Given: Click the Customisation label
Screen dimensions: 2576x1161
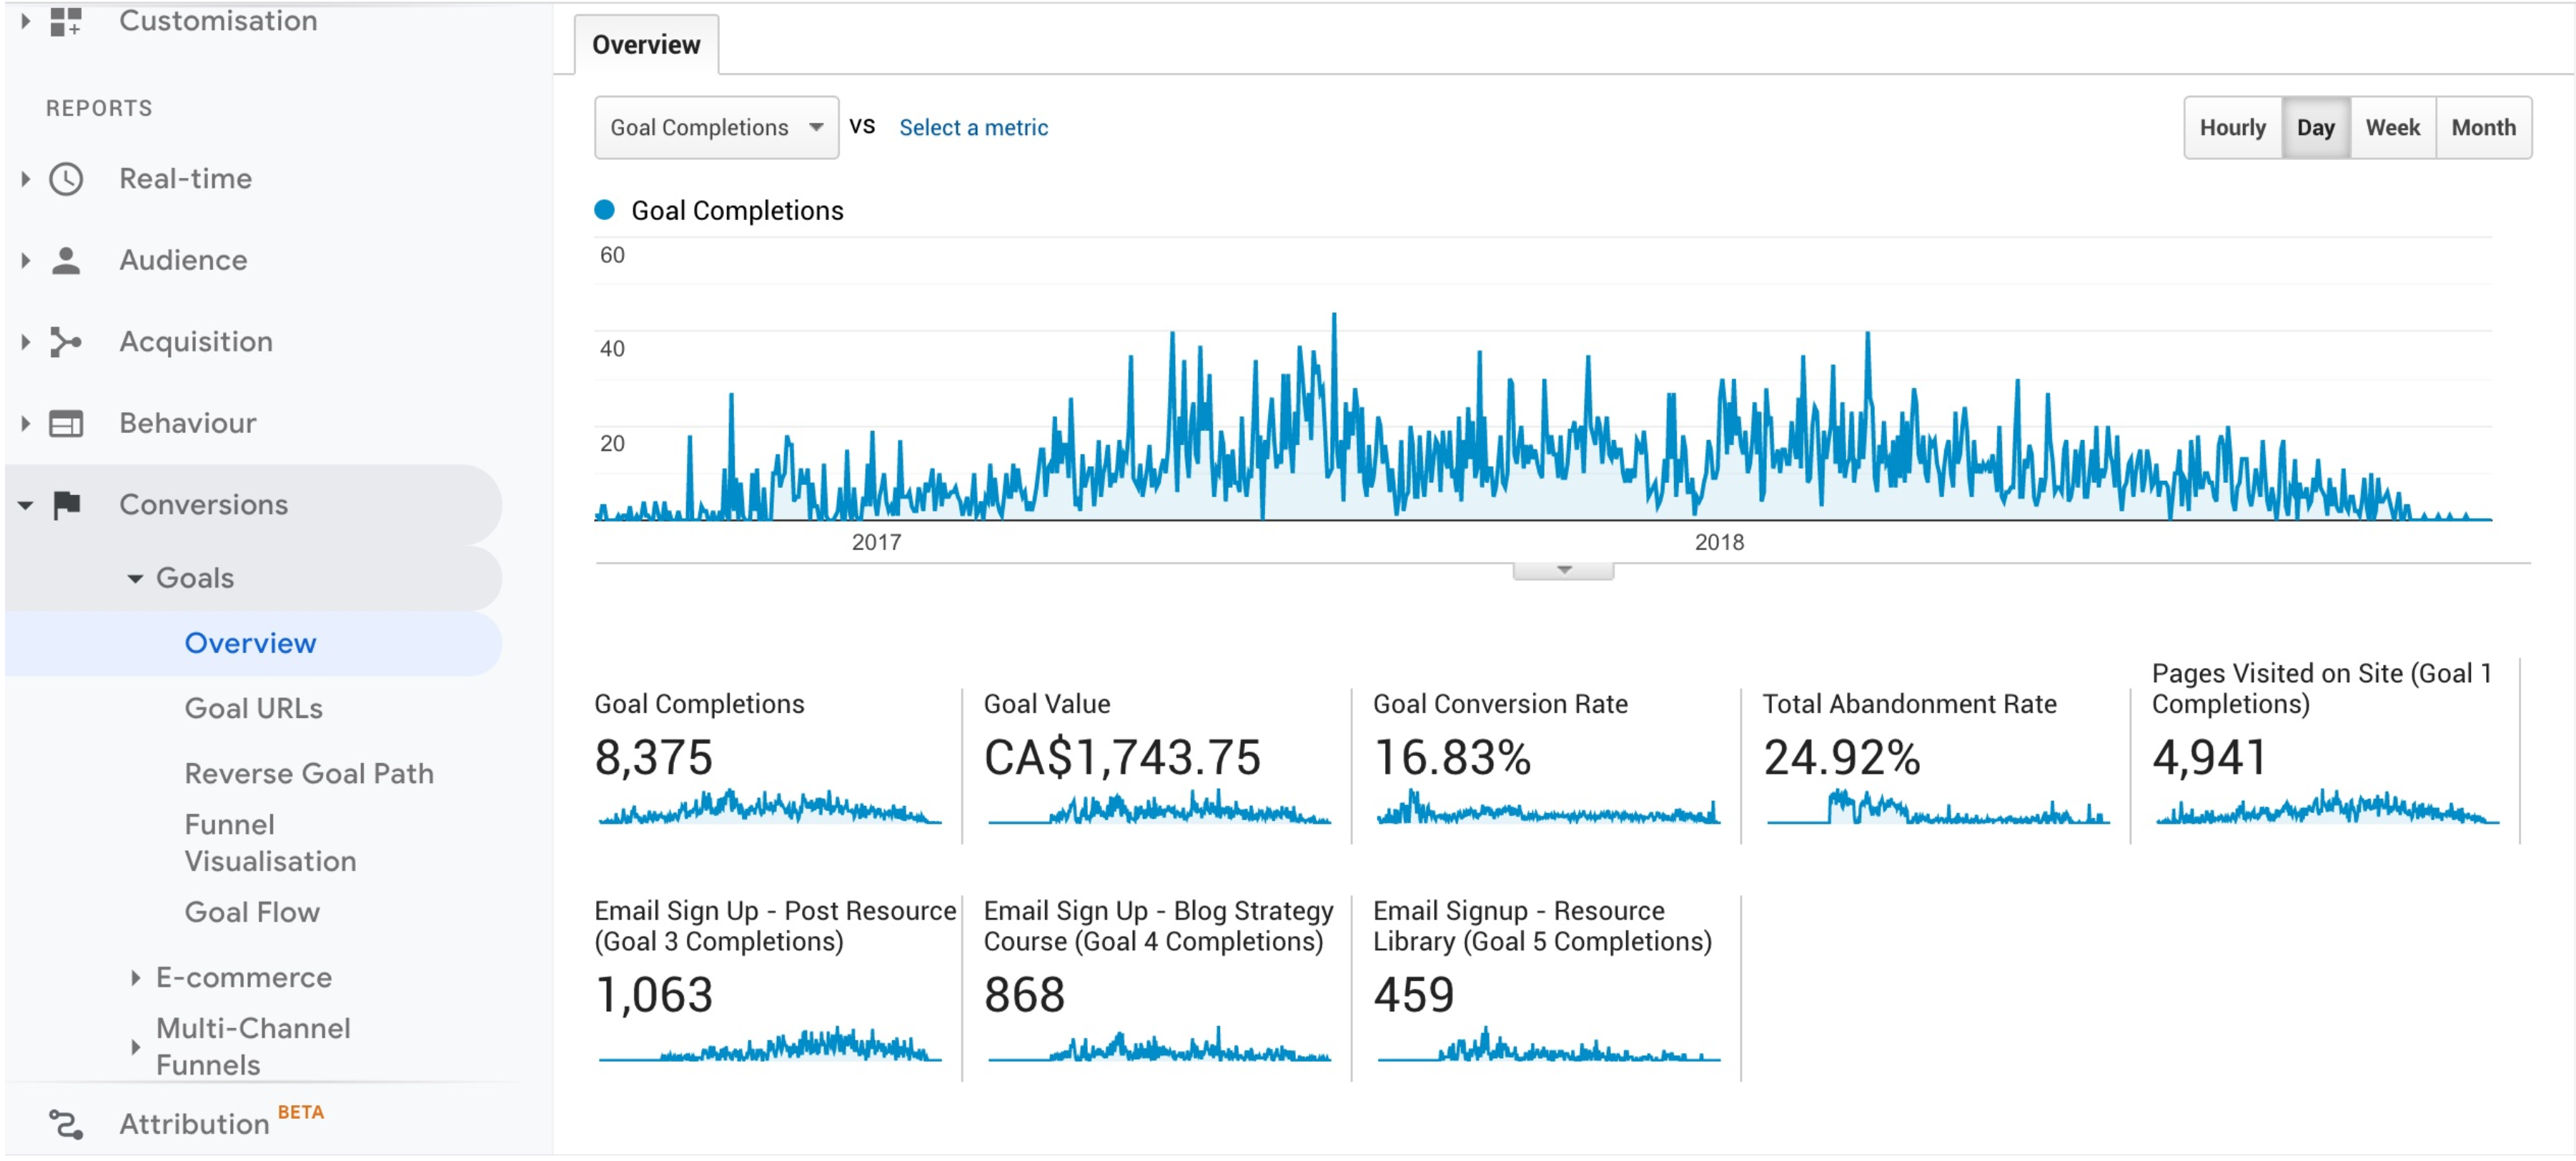Looking at the screenshot, I should click(218, 20).
